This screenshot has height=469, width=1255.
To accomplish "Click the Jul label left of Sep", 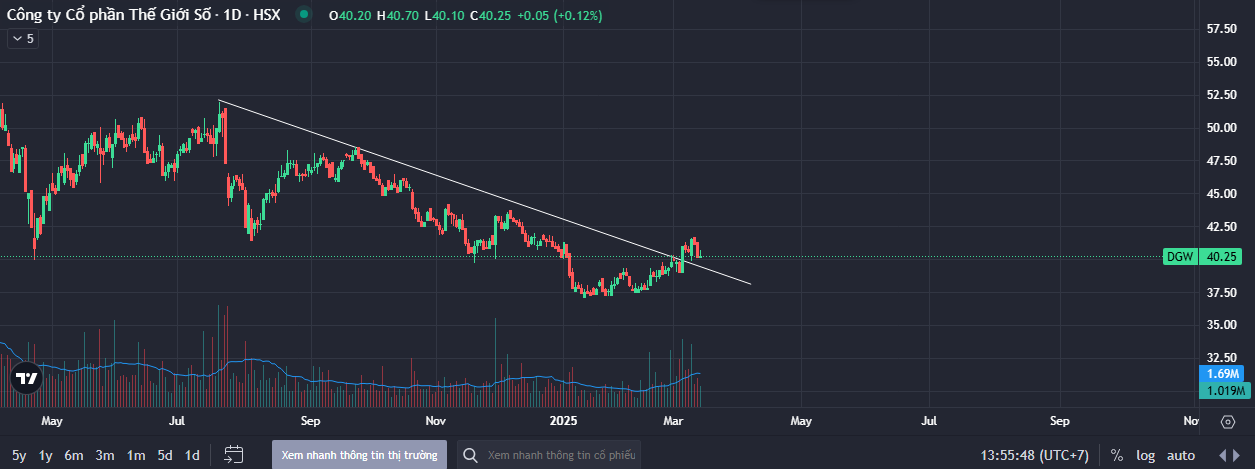I will (x=177, y=421).
